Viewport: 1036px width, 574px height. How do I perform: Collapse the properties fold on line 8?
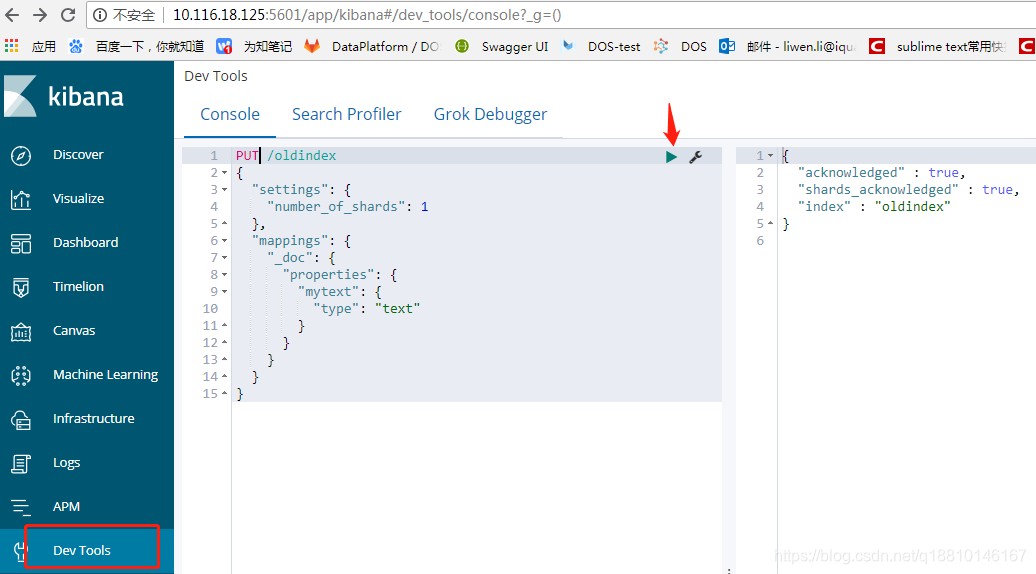click(225, 275)
